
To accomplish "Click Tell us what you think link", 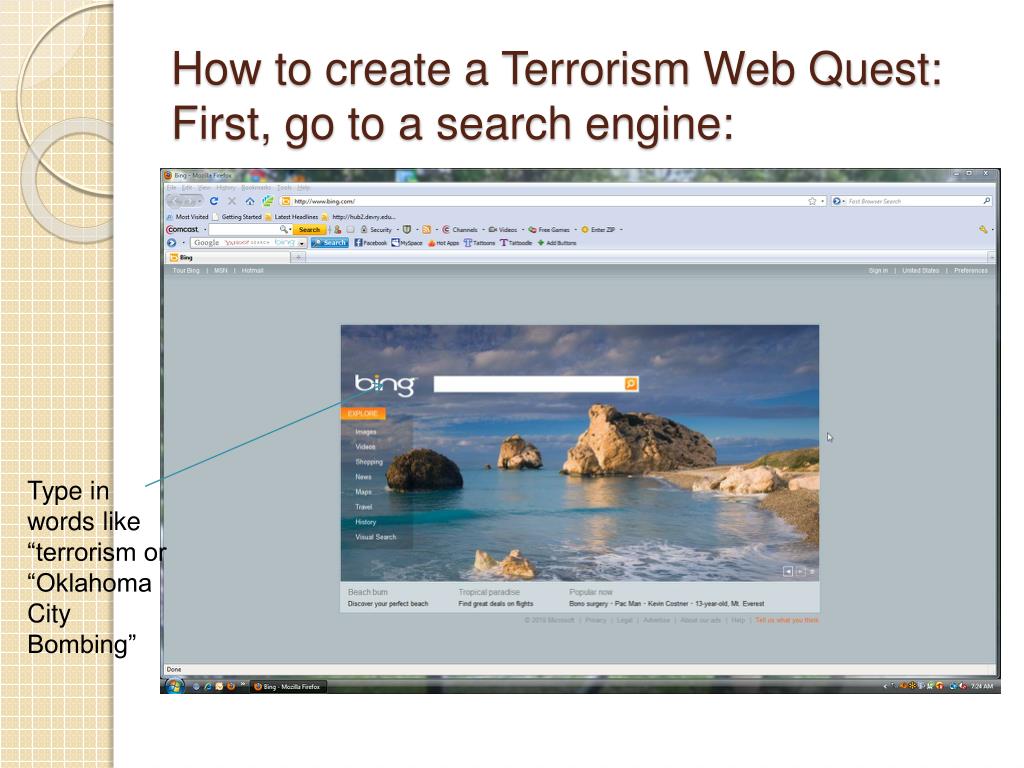I will [786, 620].
